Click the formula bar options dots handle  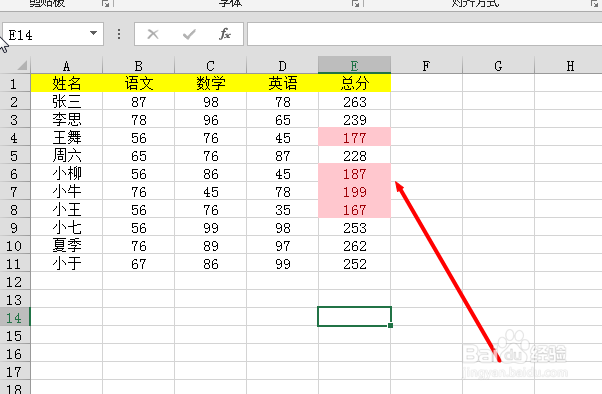[119, 34]
